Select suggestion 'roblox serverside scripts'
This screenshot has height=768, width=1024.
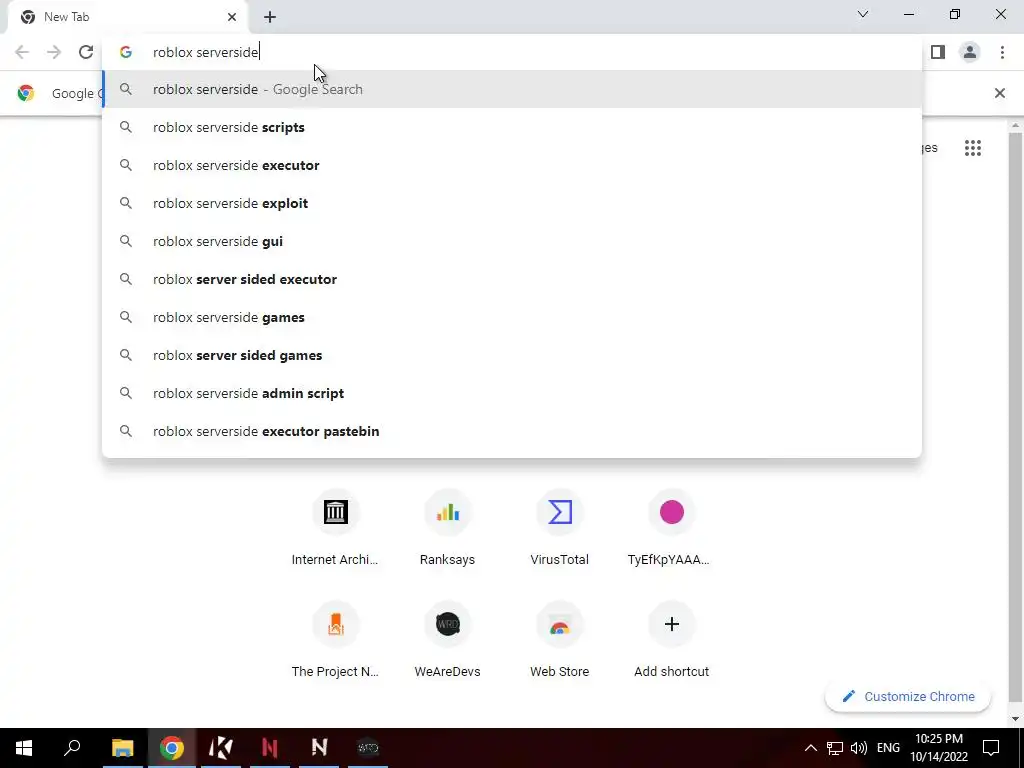[512, 127]
